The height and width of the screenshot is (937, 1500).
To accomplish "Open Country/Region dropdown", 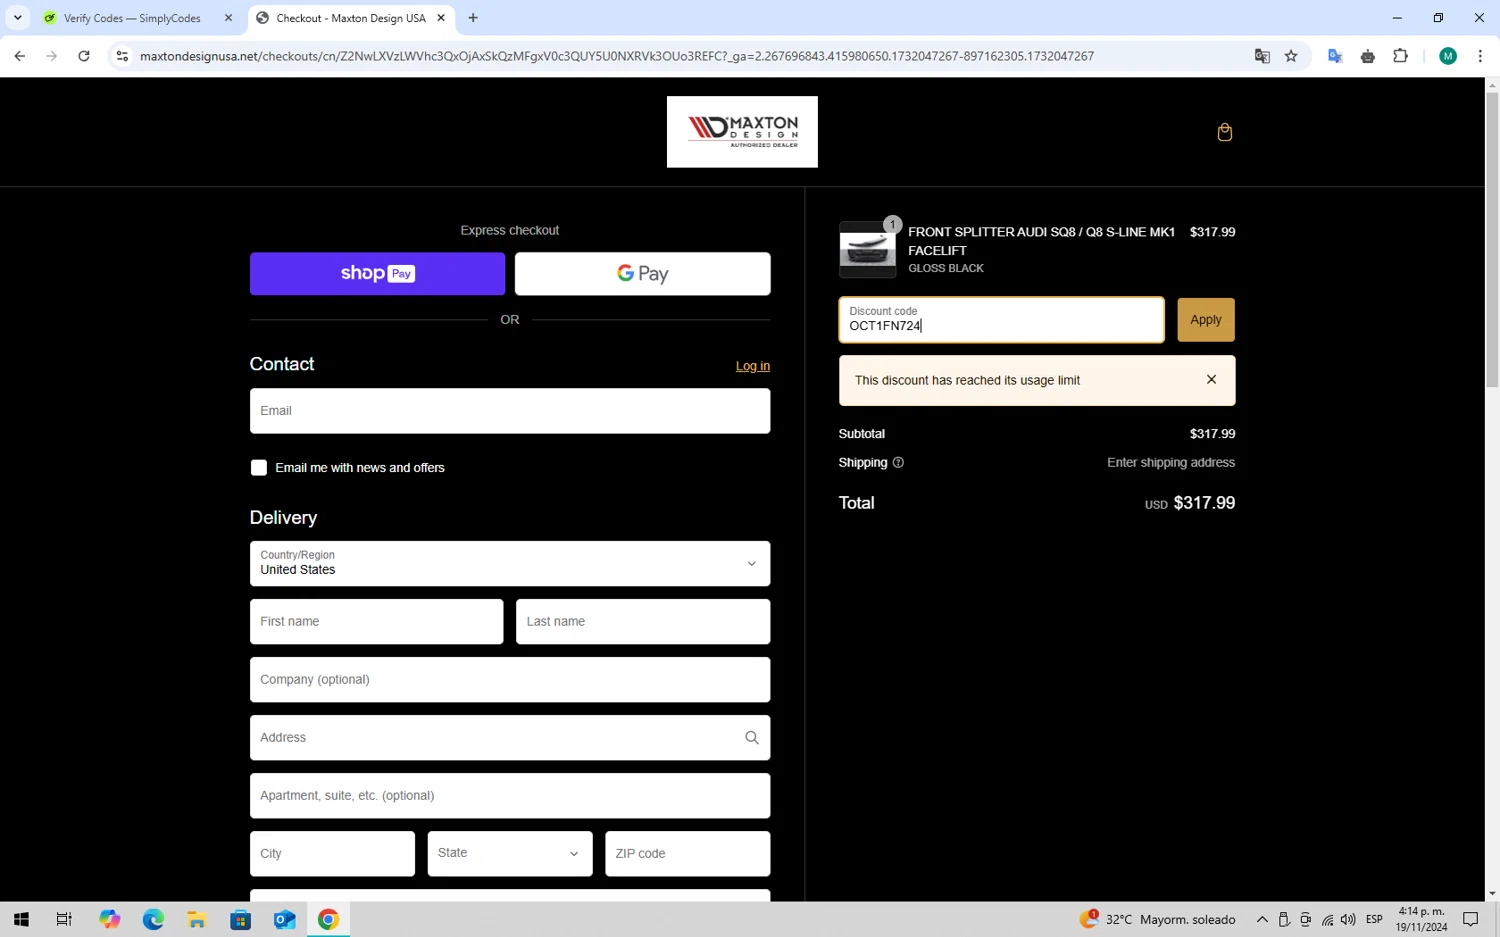I will (510, 564).
